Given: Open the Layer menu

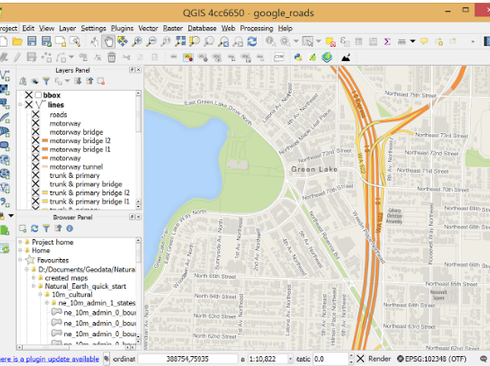Looking at the screenshot, I should pyautogui.click(x=67, y=28).
